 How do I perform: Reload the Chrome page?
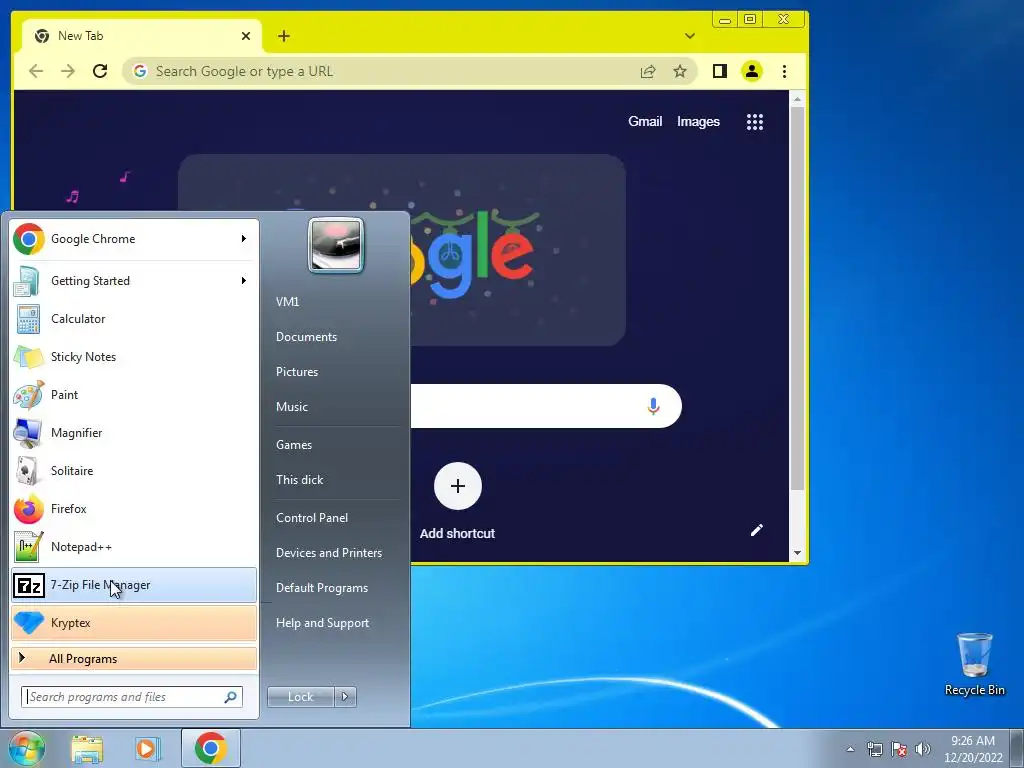100,71
